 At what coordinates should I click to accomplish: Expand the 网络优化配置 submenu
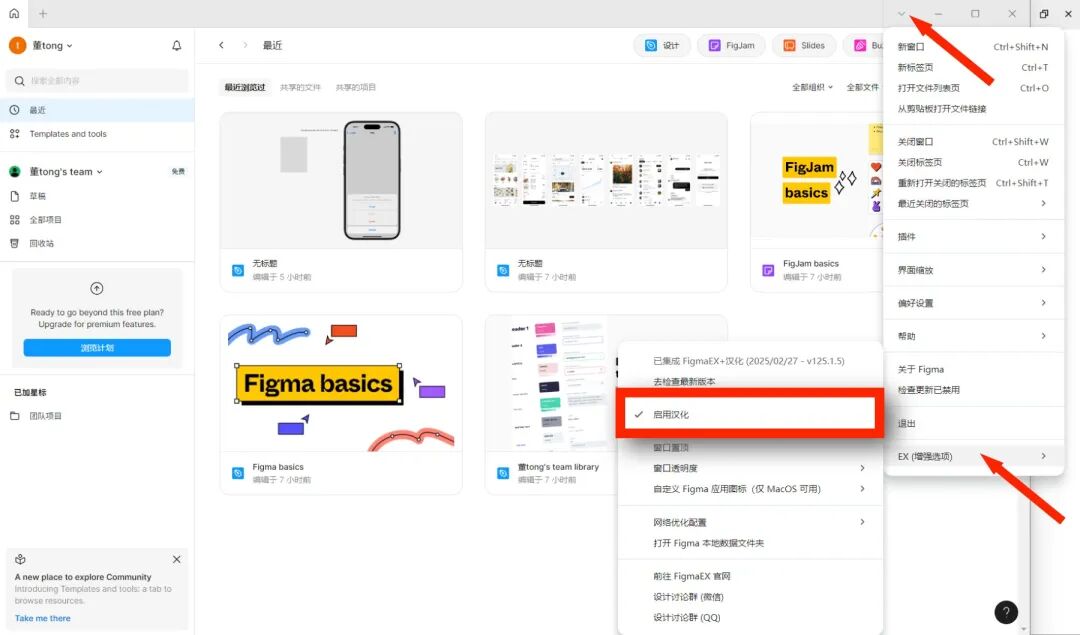click(x=749, y=522)
